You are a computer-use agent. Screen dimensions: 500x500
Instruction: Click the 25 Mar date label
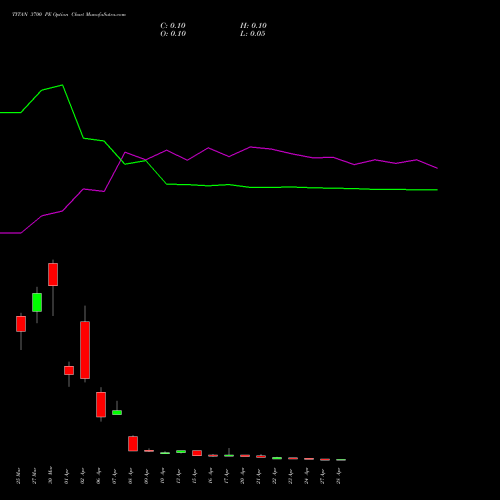pos(18,476)
